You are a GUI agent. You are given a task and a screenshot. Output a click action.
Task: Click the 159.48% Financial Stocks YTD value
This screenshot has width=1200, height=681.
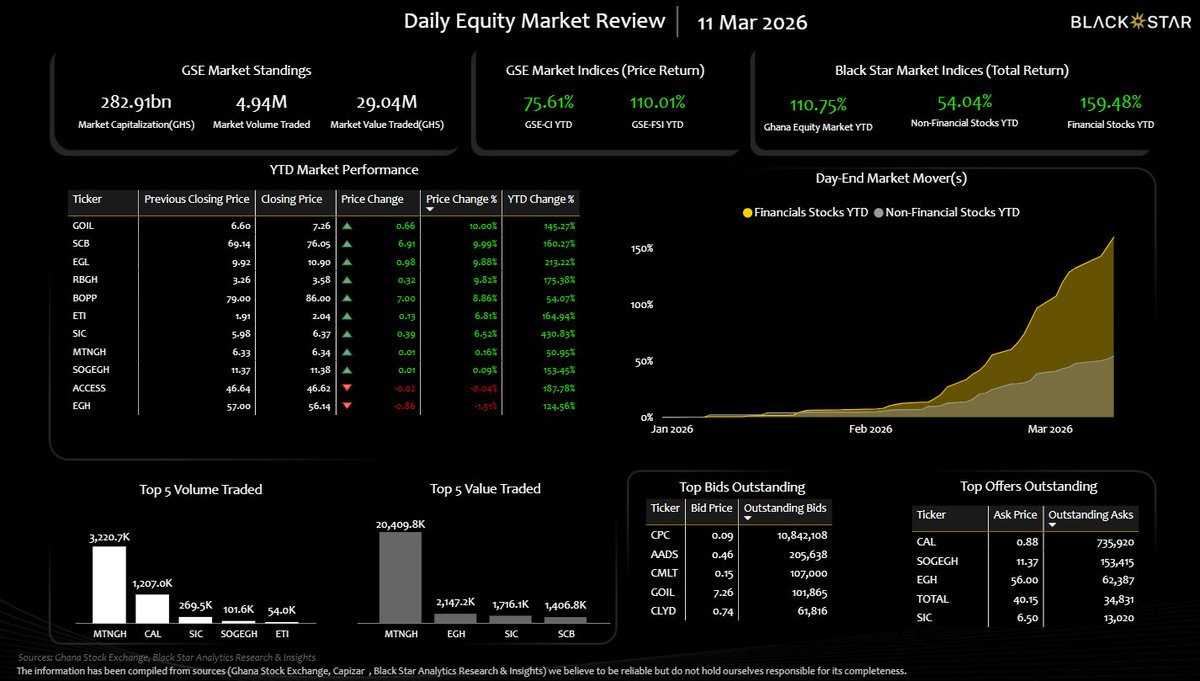click(x=1110, y=102)
